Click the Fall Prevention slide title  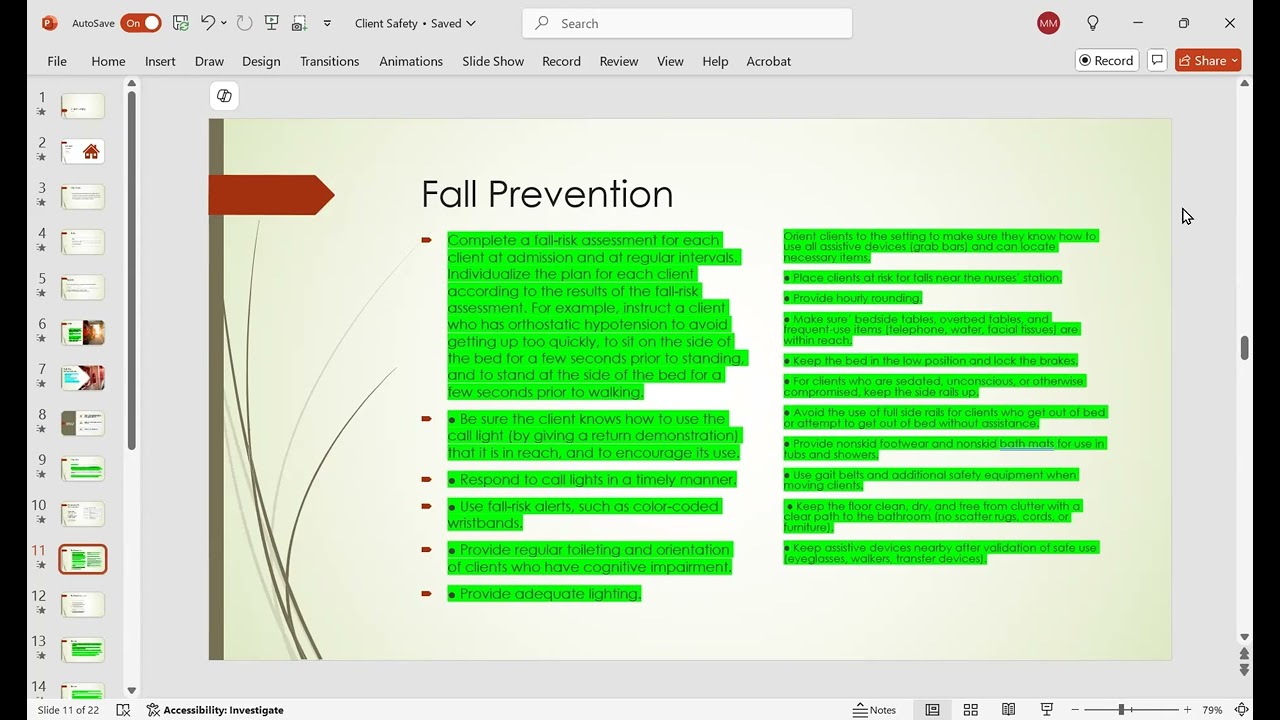click(x=547, y=194)
